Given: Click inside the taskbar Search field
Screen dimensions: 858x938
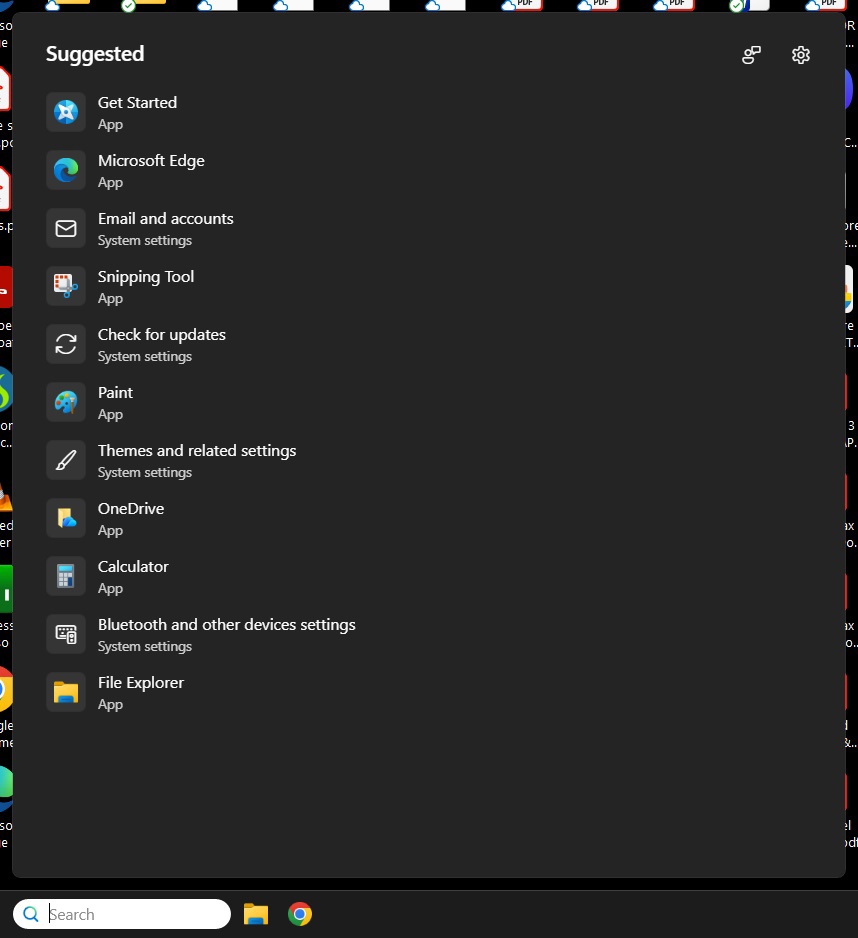Looking at the screenshot, I should pos(121,914).
